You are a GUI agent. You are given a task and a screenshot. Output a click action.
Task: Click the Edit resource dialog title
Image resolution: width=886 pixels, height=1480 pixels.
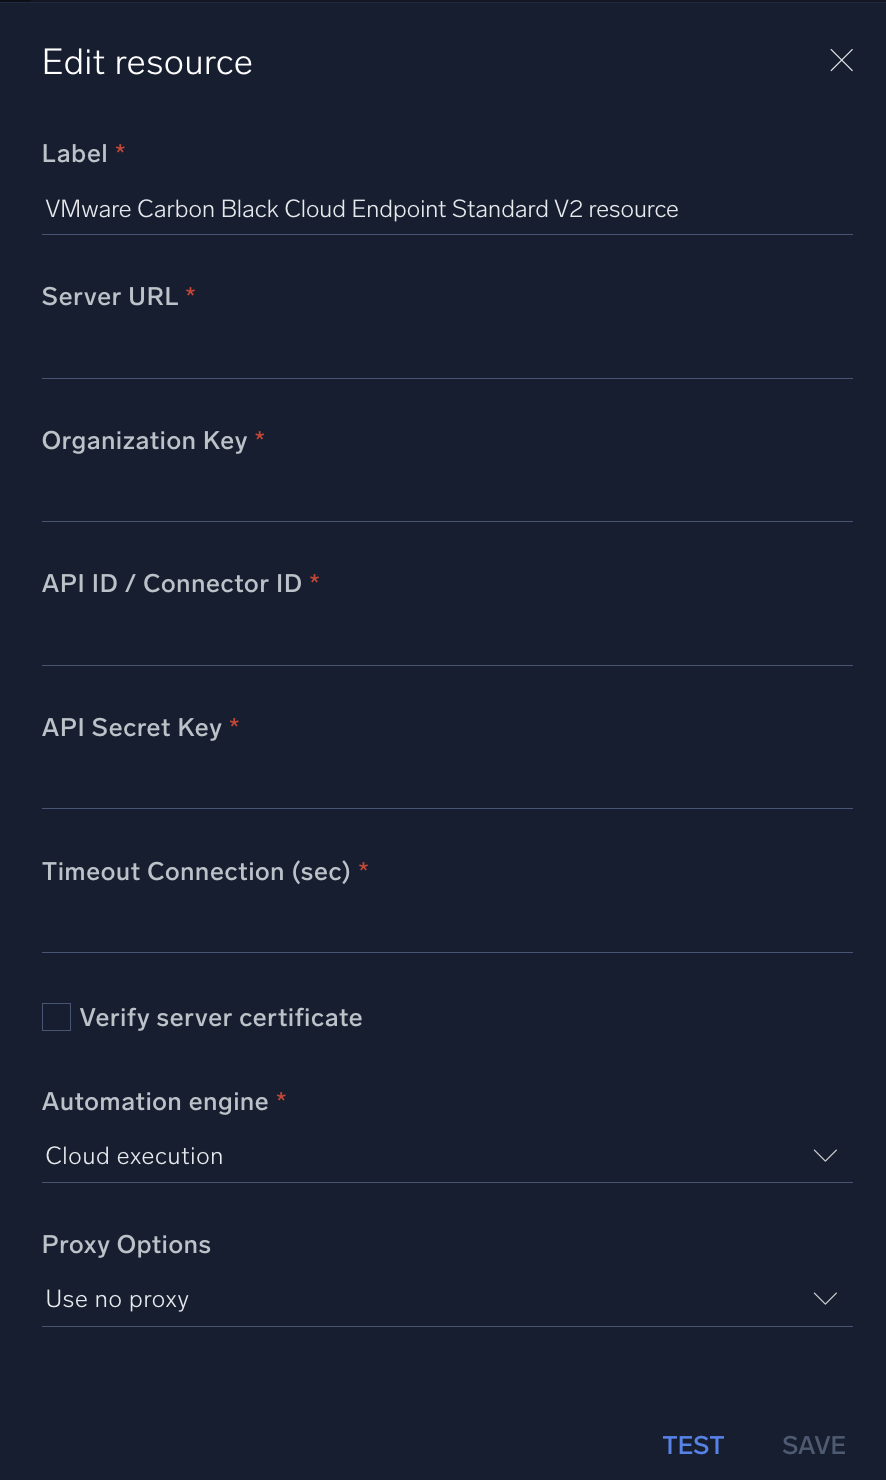point(147,61)
